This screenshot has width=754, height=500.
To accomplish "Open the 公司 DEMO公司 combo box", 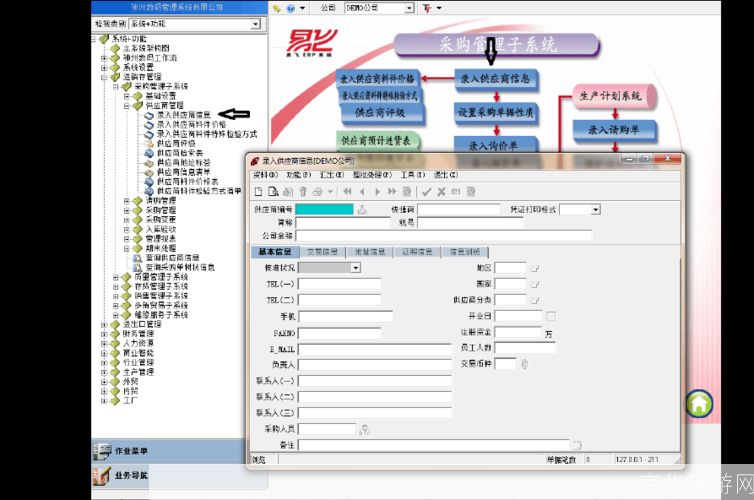I will (x=379, y=8).
